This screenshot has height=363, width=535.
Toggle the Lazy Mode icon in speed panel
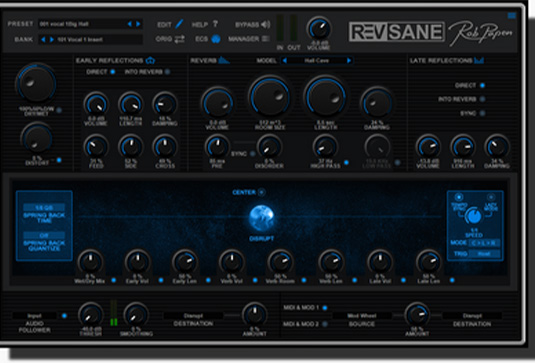coord(491,197)
